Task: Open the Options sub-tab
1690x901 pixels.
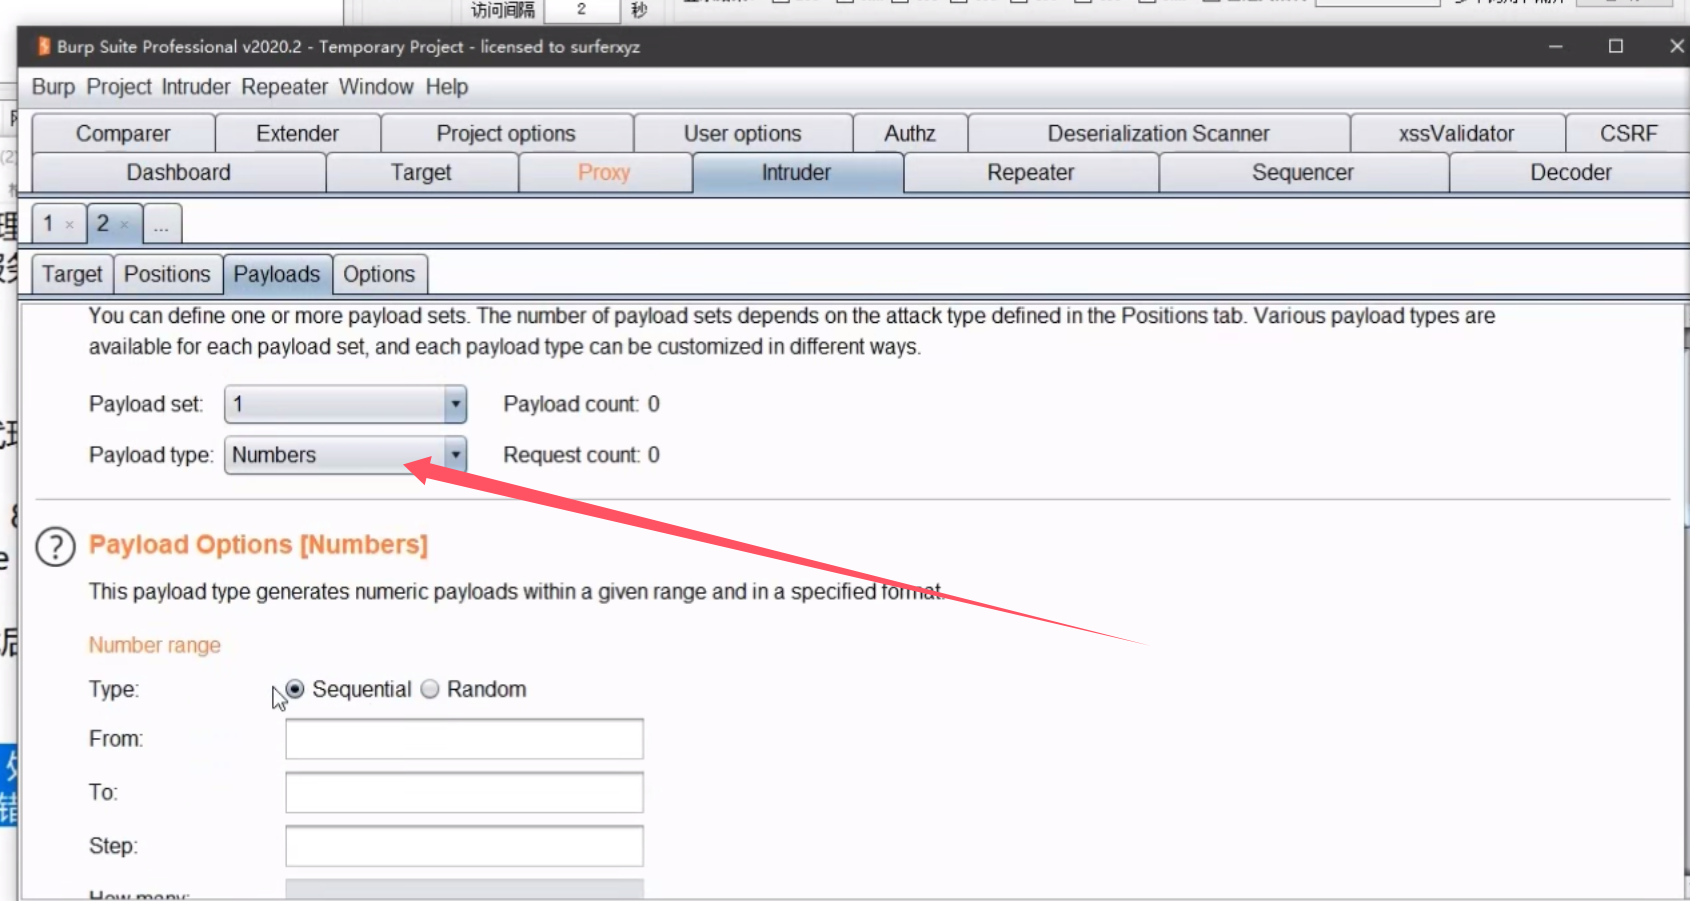Action: pos(379,274)
